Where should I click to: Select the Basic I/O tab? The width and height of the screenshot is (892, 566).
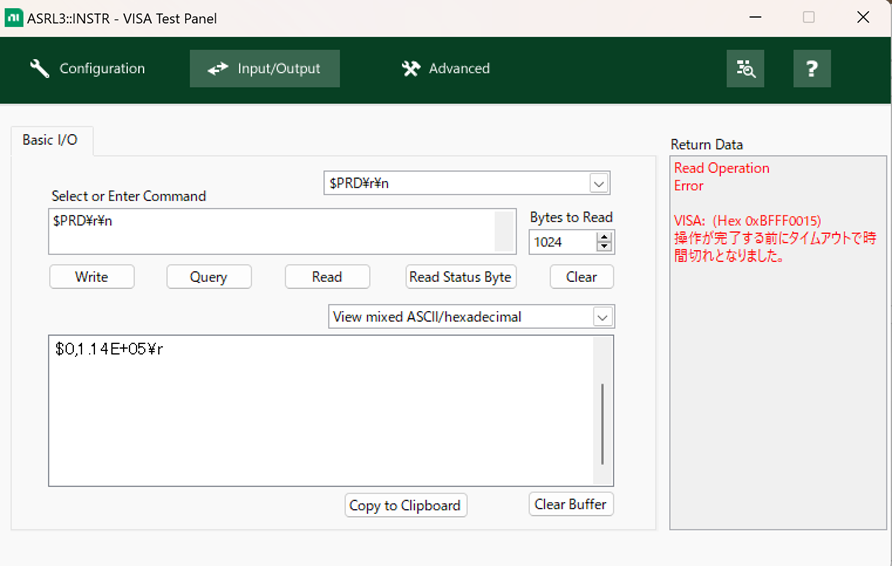tap(51, 140)
